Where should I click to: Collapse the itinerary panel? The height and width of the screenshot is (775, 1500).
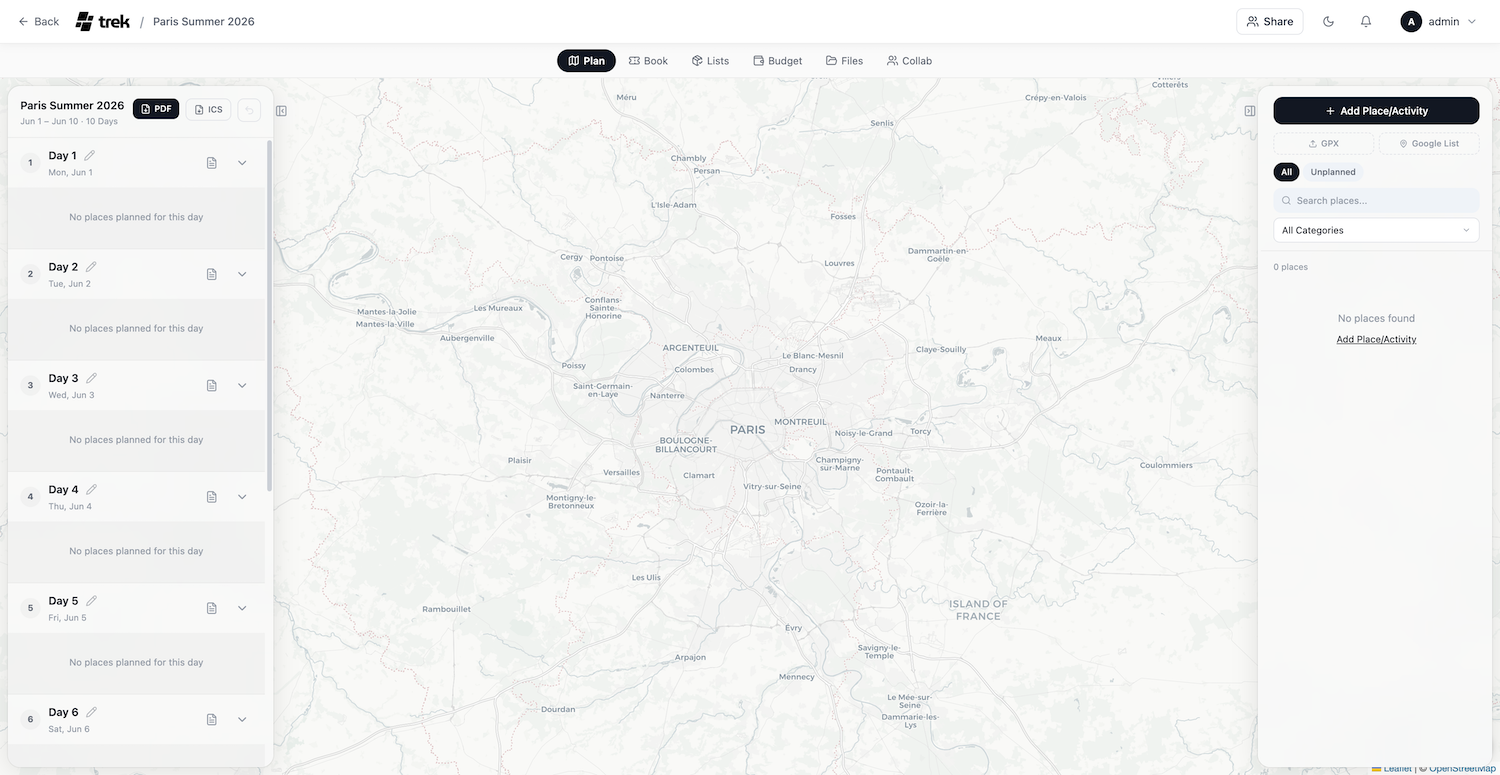281,110
